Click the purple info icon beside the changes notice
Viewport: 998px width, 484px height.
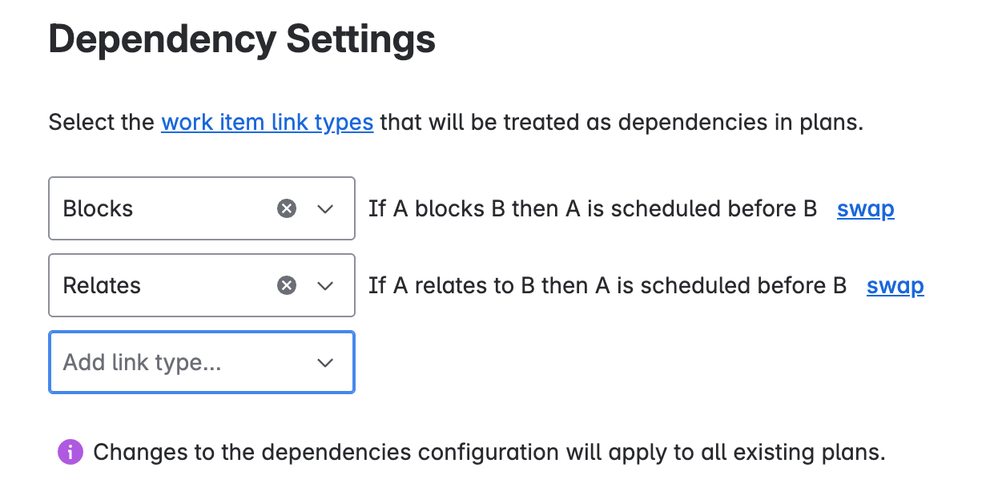(71, 453)
